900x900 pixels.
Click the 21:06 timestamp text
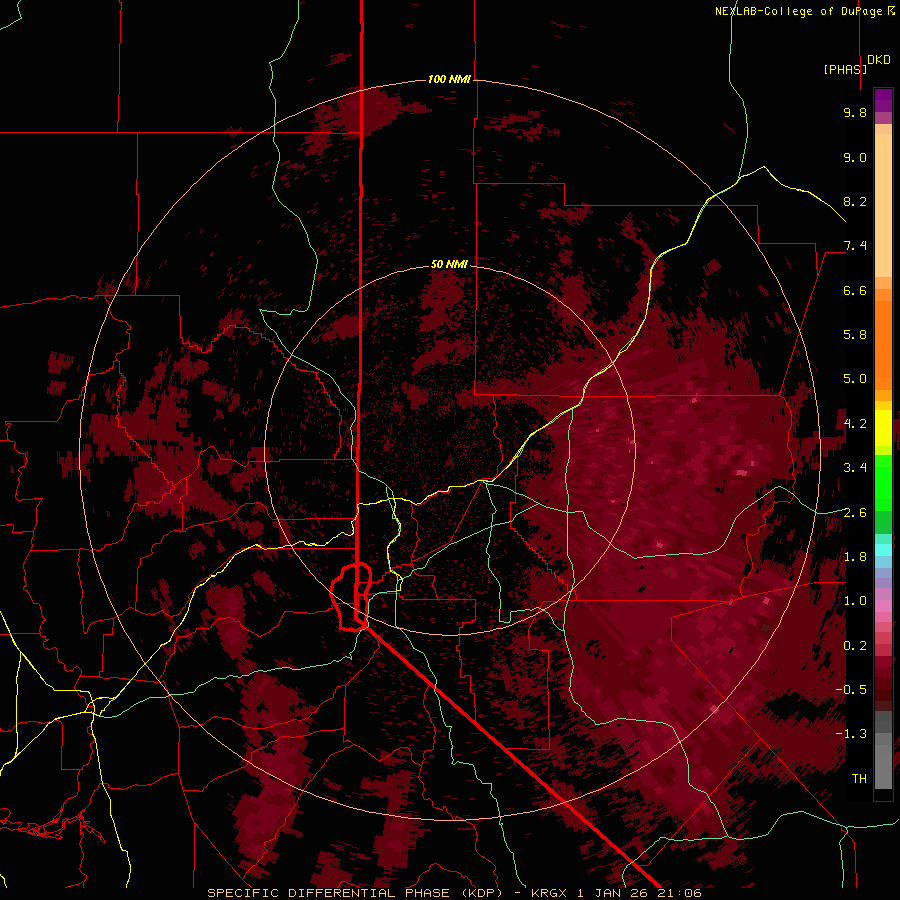click(678, 893)
